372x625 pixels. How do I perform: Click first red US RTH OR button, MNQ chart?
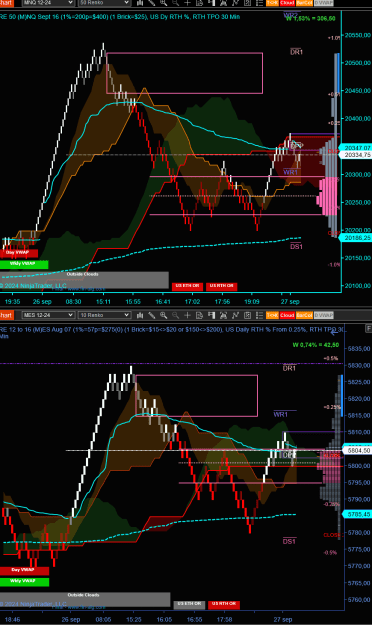pos(187,286)
